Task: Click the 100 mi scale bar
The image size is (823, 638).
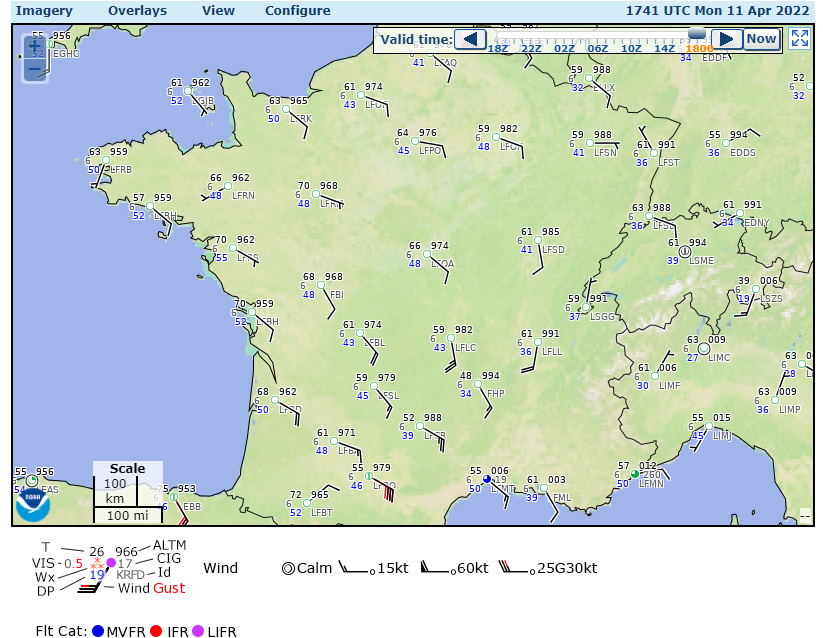Action: (x=127, y=516)
